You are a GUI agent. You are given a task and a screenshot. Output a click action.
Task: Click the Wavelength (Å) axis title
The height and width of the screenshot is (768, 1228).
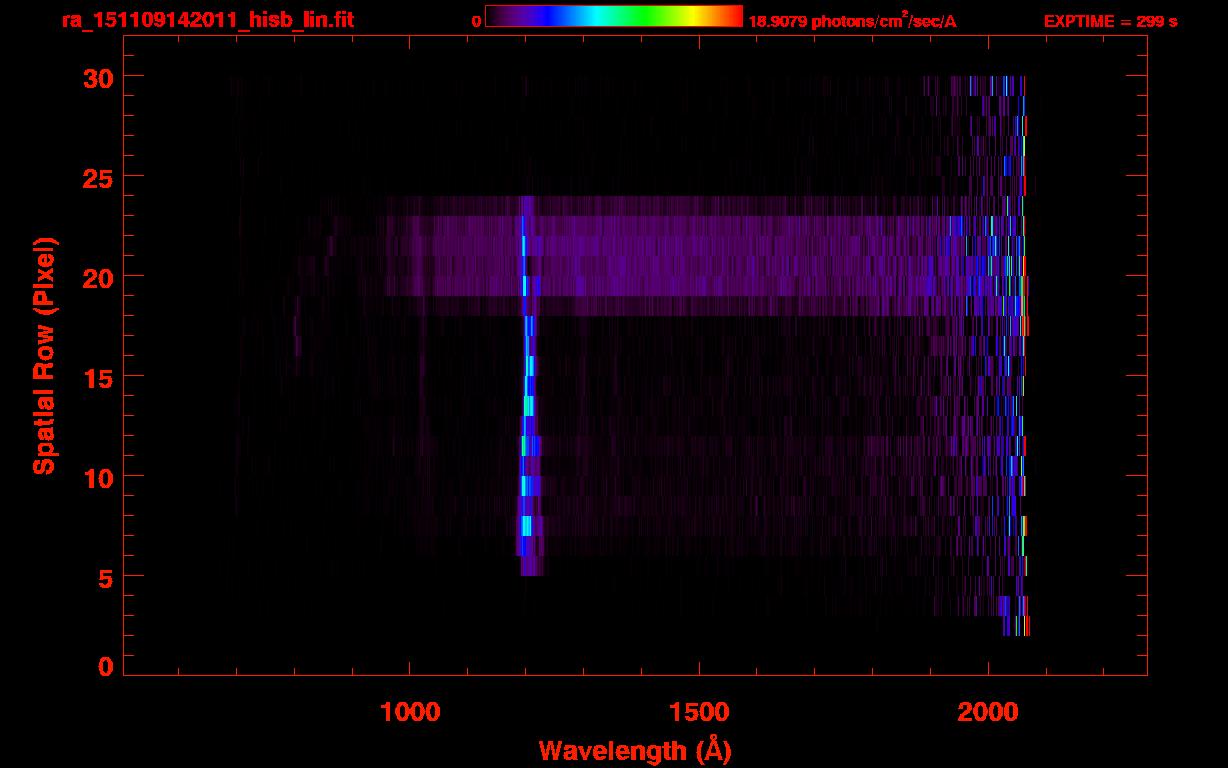[x=635, y=750]
